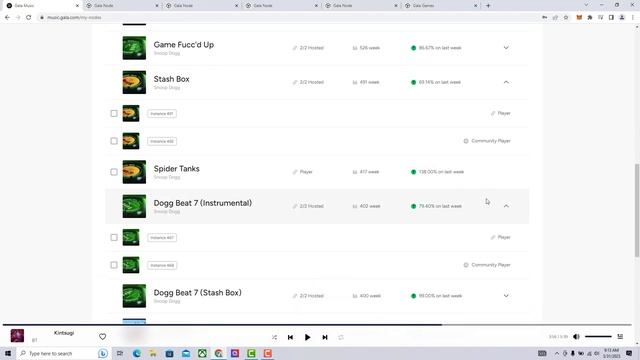Open the Chrome tab search dropdown

pos(586,5)
